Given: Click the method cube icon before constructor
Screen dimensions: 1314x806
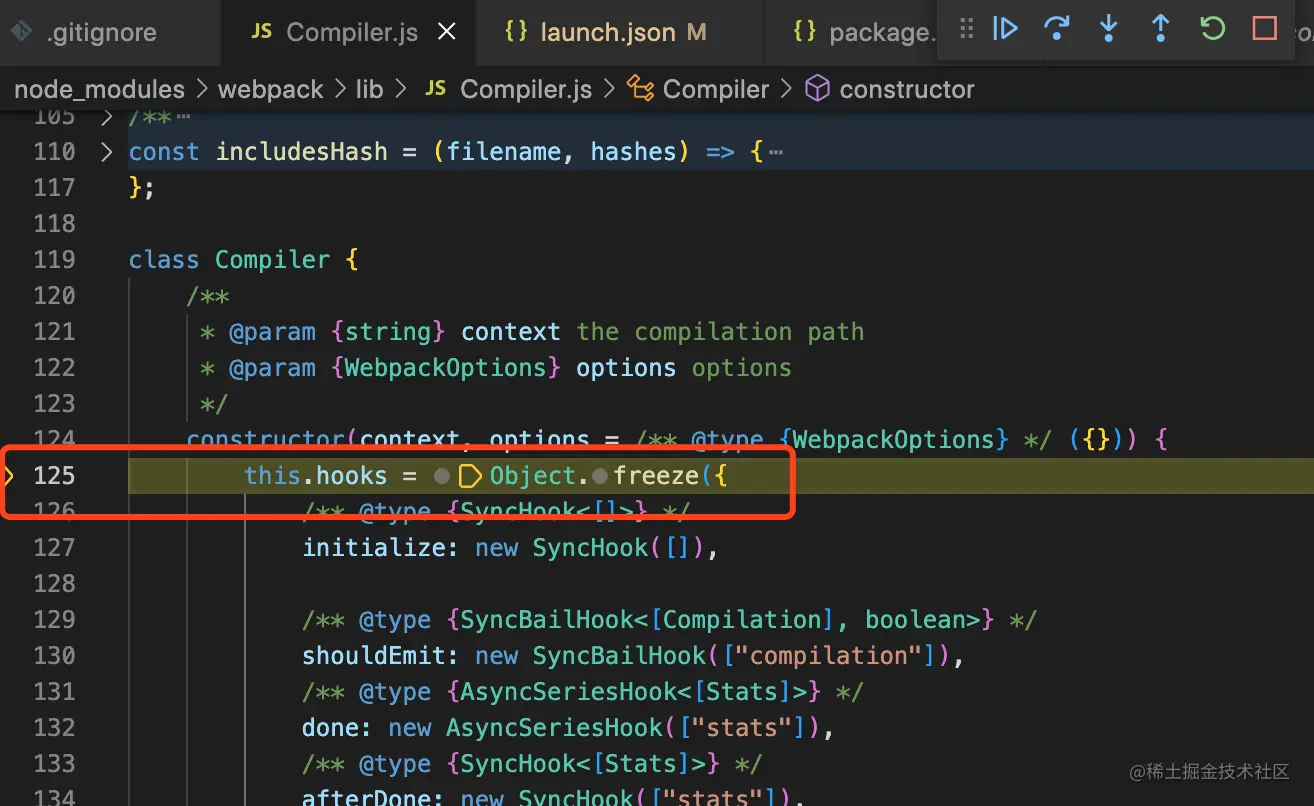Looking at the screenshot, I should pyautogui.click(x=817, y=89).
